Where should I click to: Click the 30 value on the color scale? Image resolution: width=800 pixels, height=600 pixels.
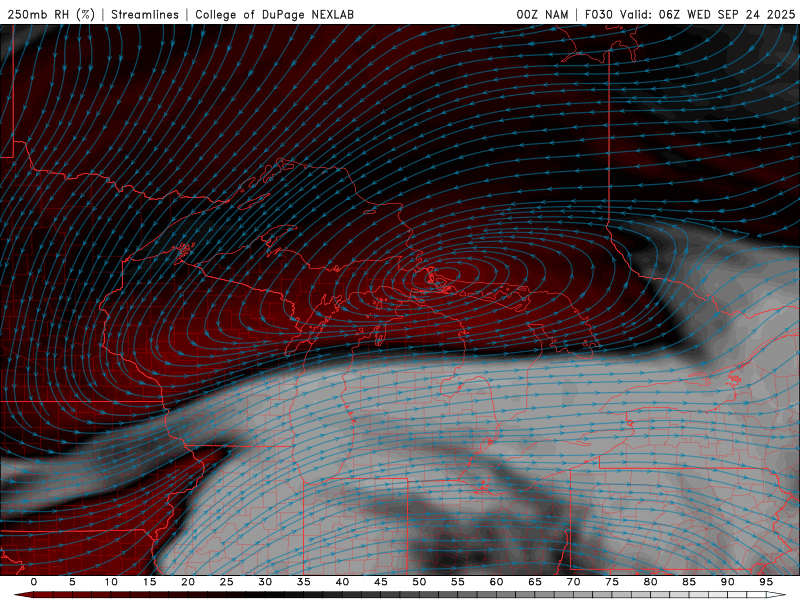(x=265, y=582)
